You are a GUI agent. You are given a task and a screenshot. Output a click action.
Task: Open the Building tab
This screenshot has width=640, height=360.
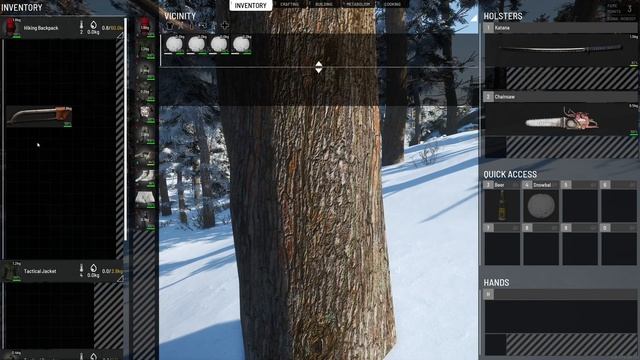pos(324,4)
